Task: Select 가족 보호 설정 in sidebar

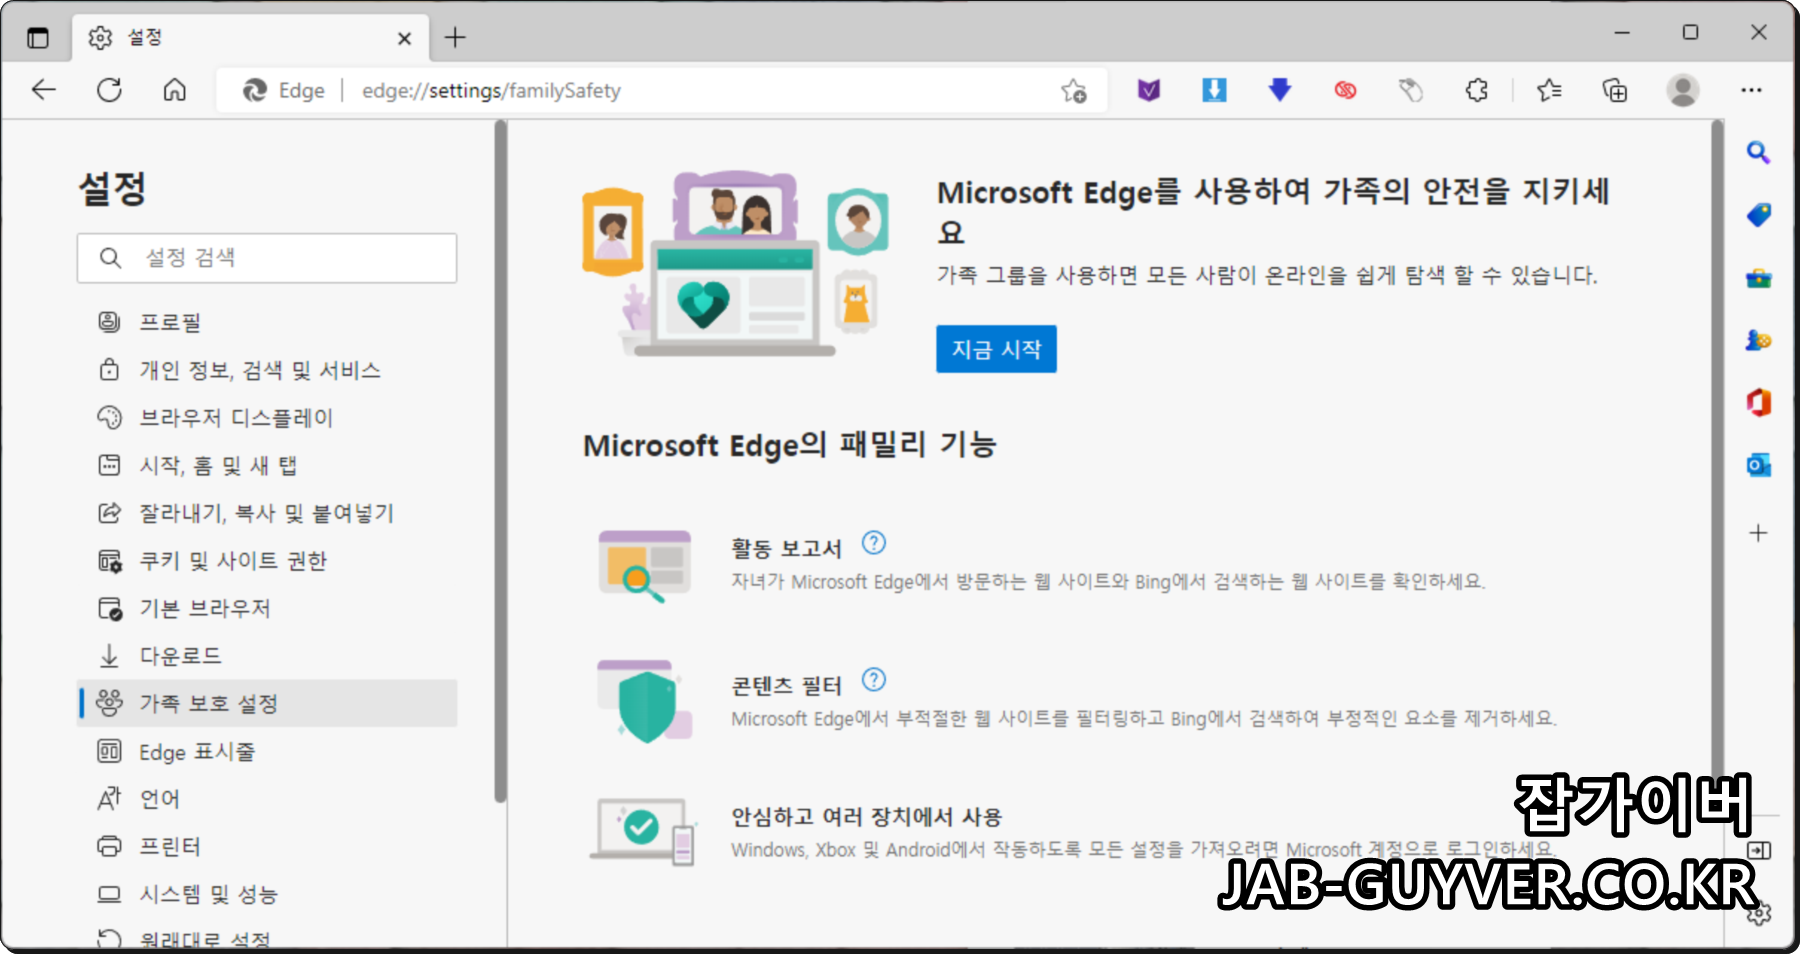Action: tap(267, 703)
